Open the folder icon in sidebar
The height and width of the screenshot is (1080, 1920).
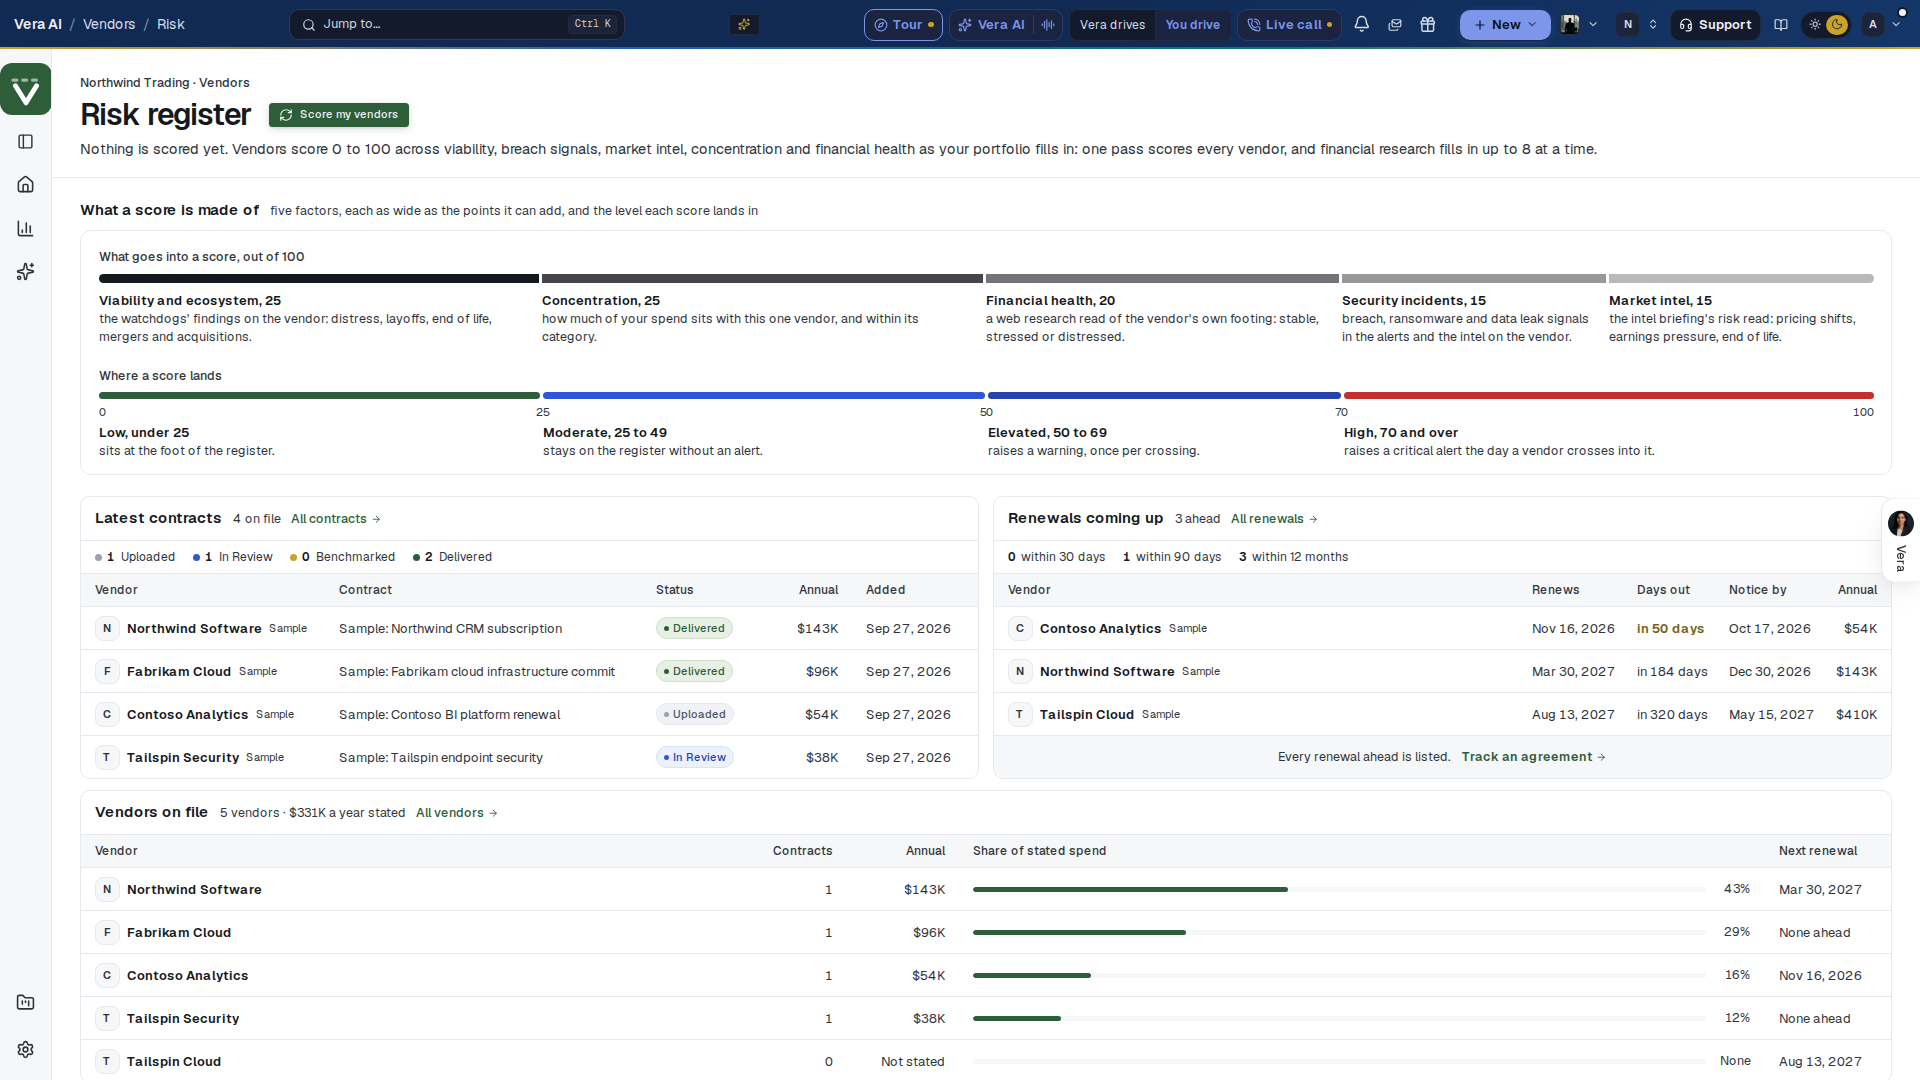[x=26, y=1002]
